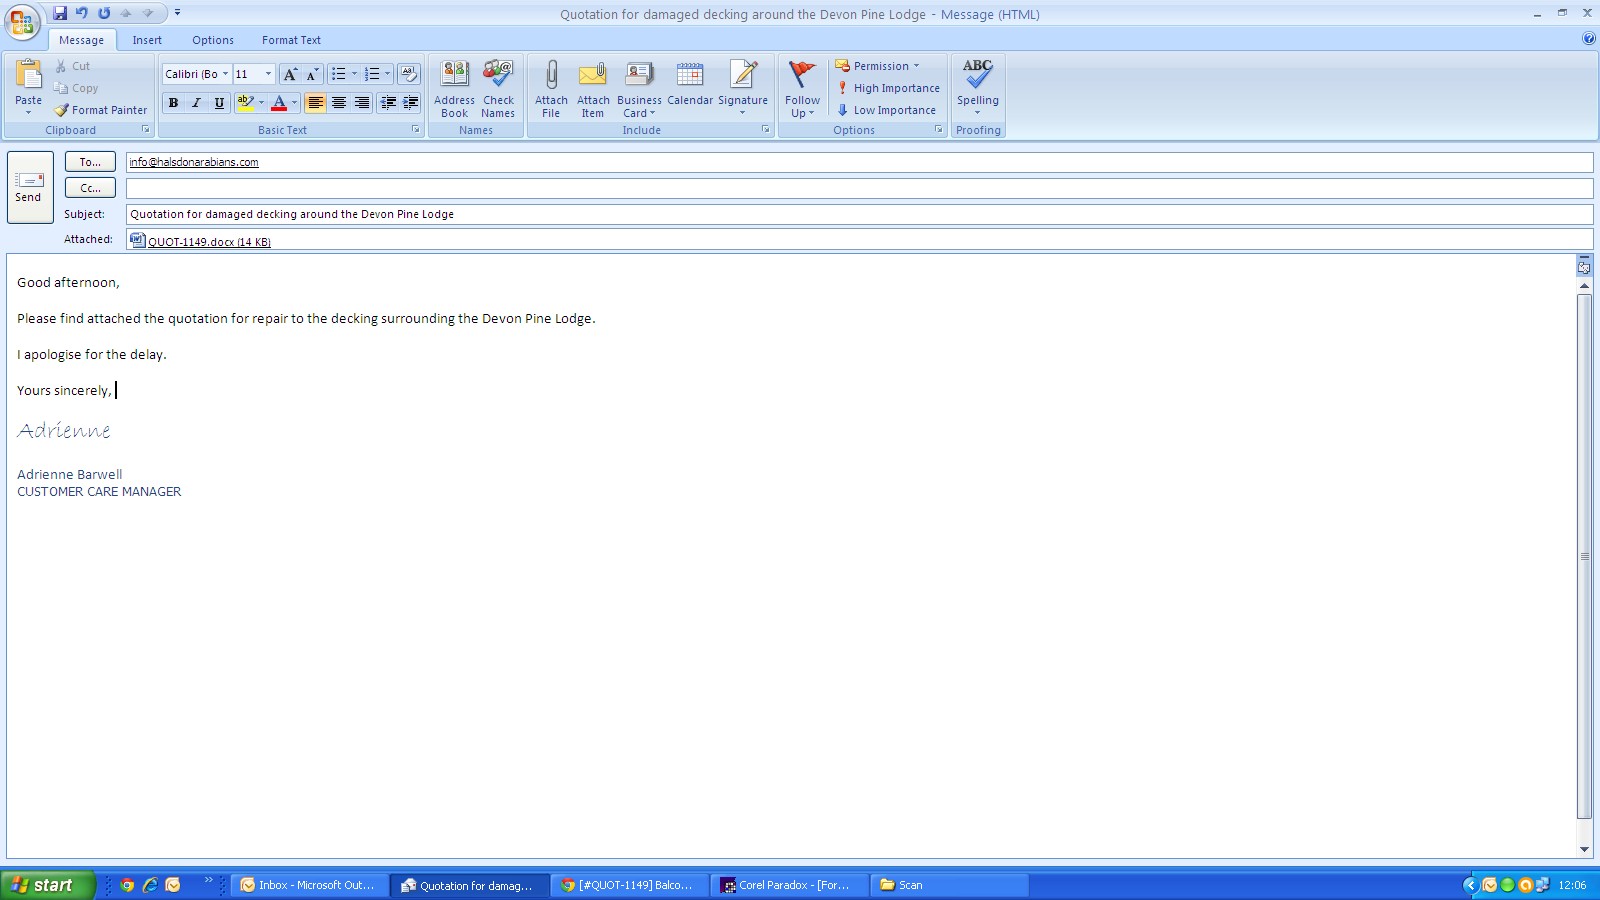
Task: Click Grow Font icon
Action: (289, 74)
